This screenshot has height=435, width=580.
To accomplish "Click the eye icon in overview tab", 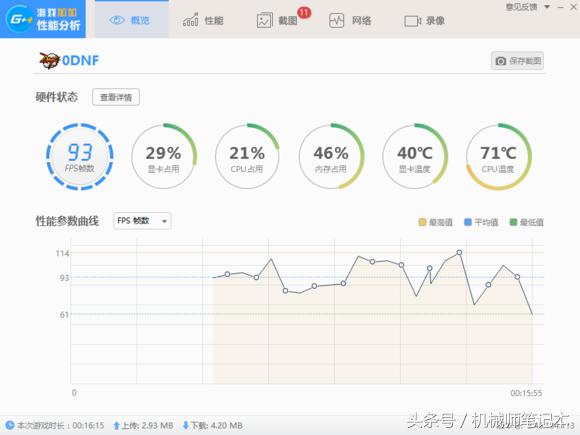I will point(117,20).
